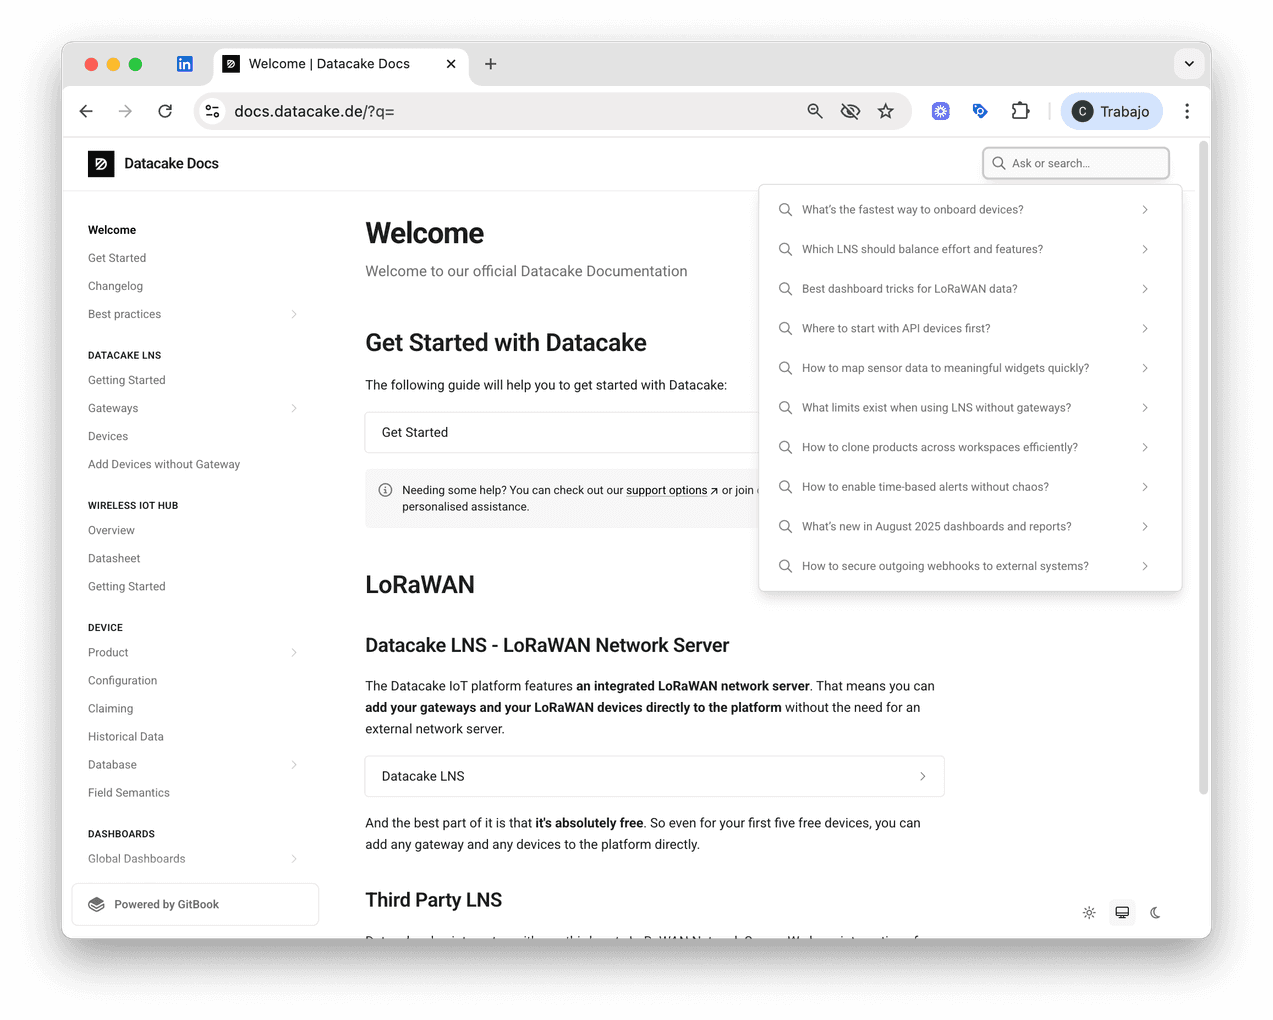1273x1020 pixels.
Task: Select Welcome in the sidebar
Action: click(112, 230)
